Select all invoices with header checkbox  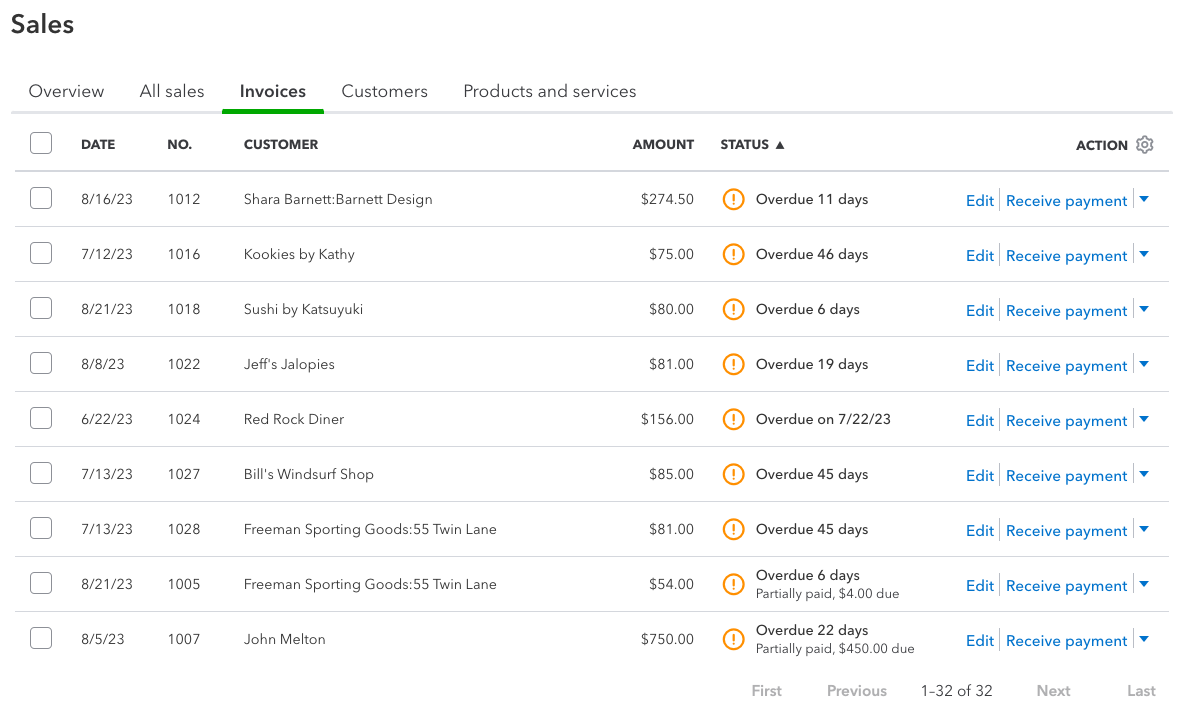(41, 144)
